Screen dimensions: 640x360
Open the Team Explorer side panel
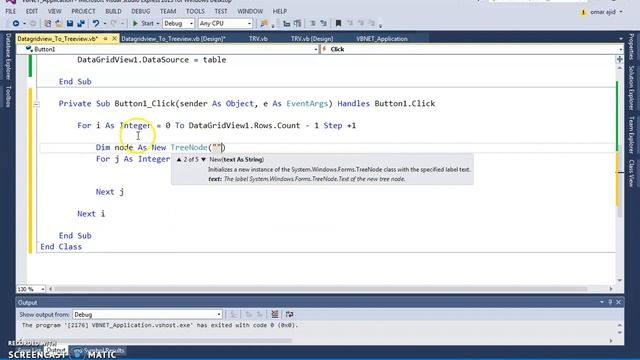[631, 135]
